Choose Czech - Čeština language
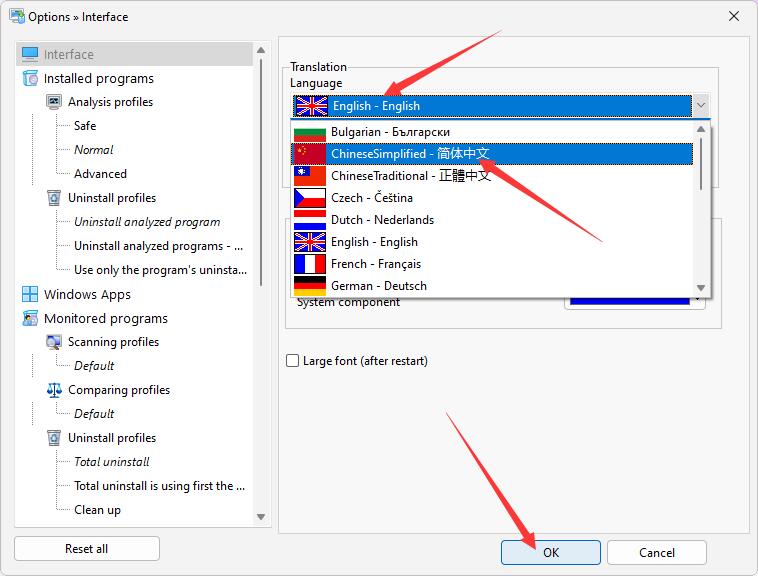The image size is (758, 576). (x=492, y=198)
